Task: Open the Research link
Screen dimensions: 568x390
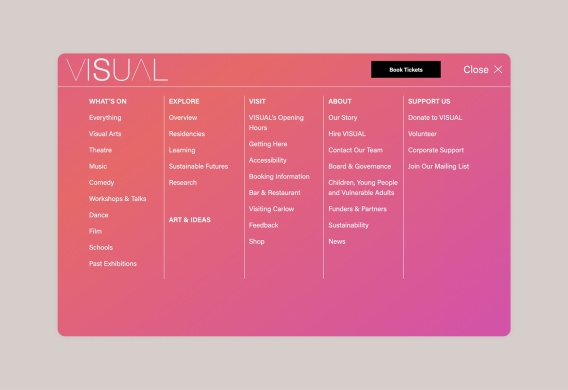Action: (183, 183)
